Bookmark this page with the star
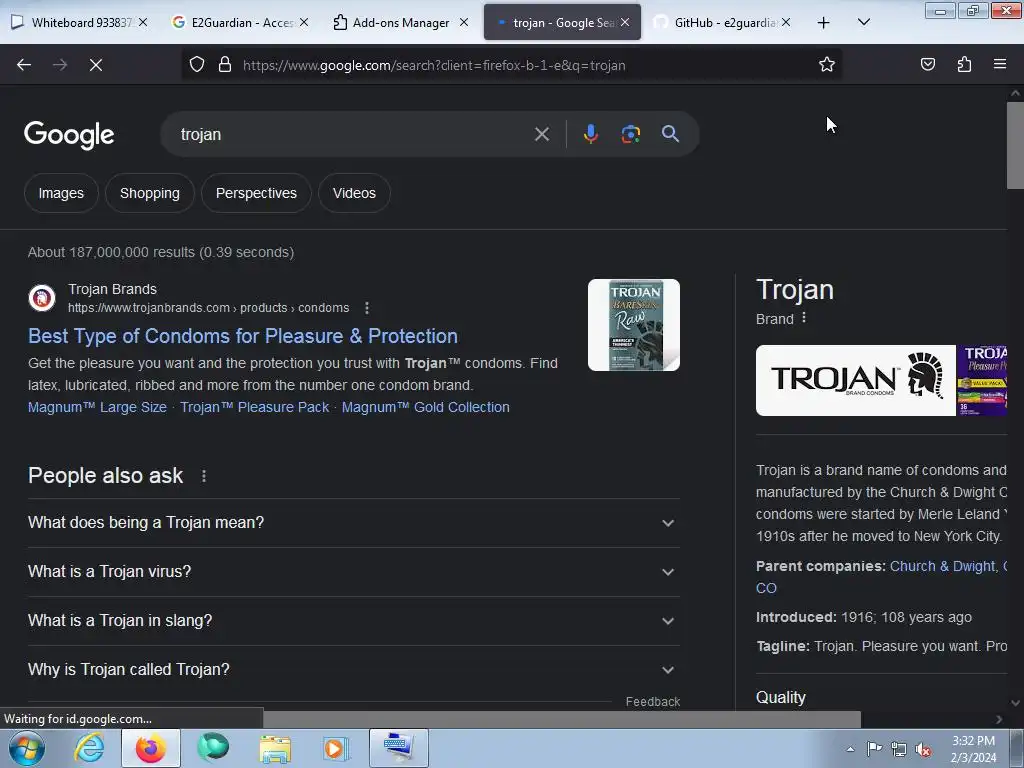Viewport: 1024px width, 768px height. click(x=827, y=65)
